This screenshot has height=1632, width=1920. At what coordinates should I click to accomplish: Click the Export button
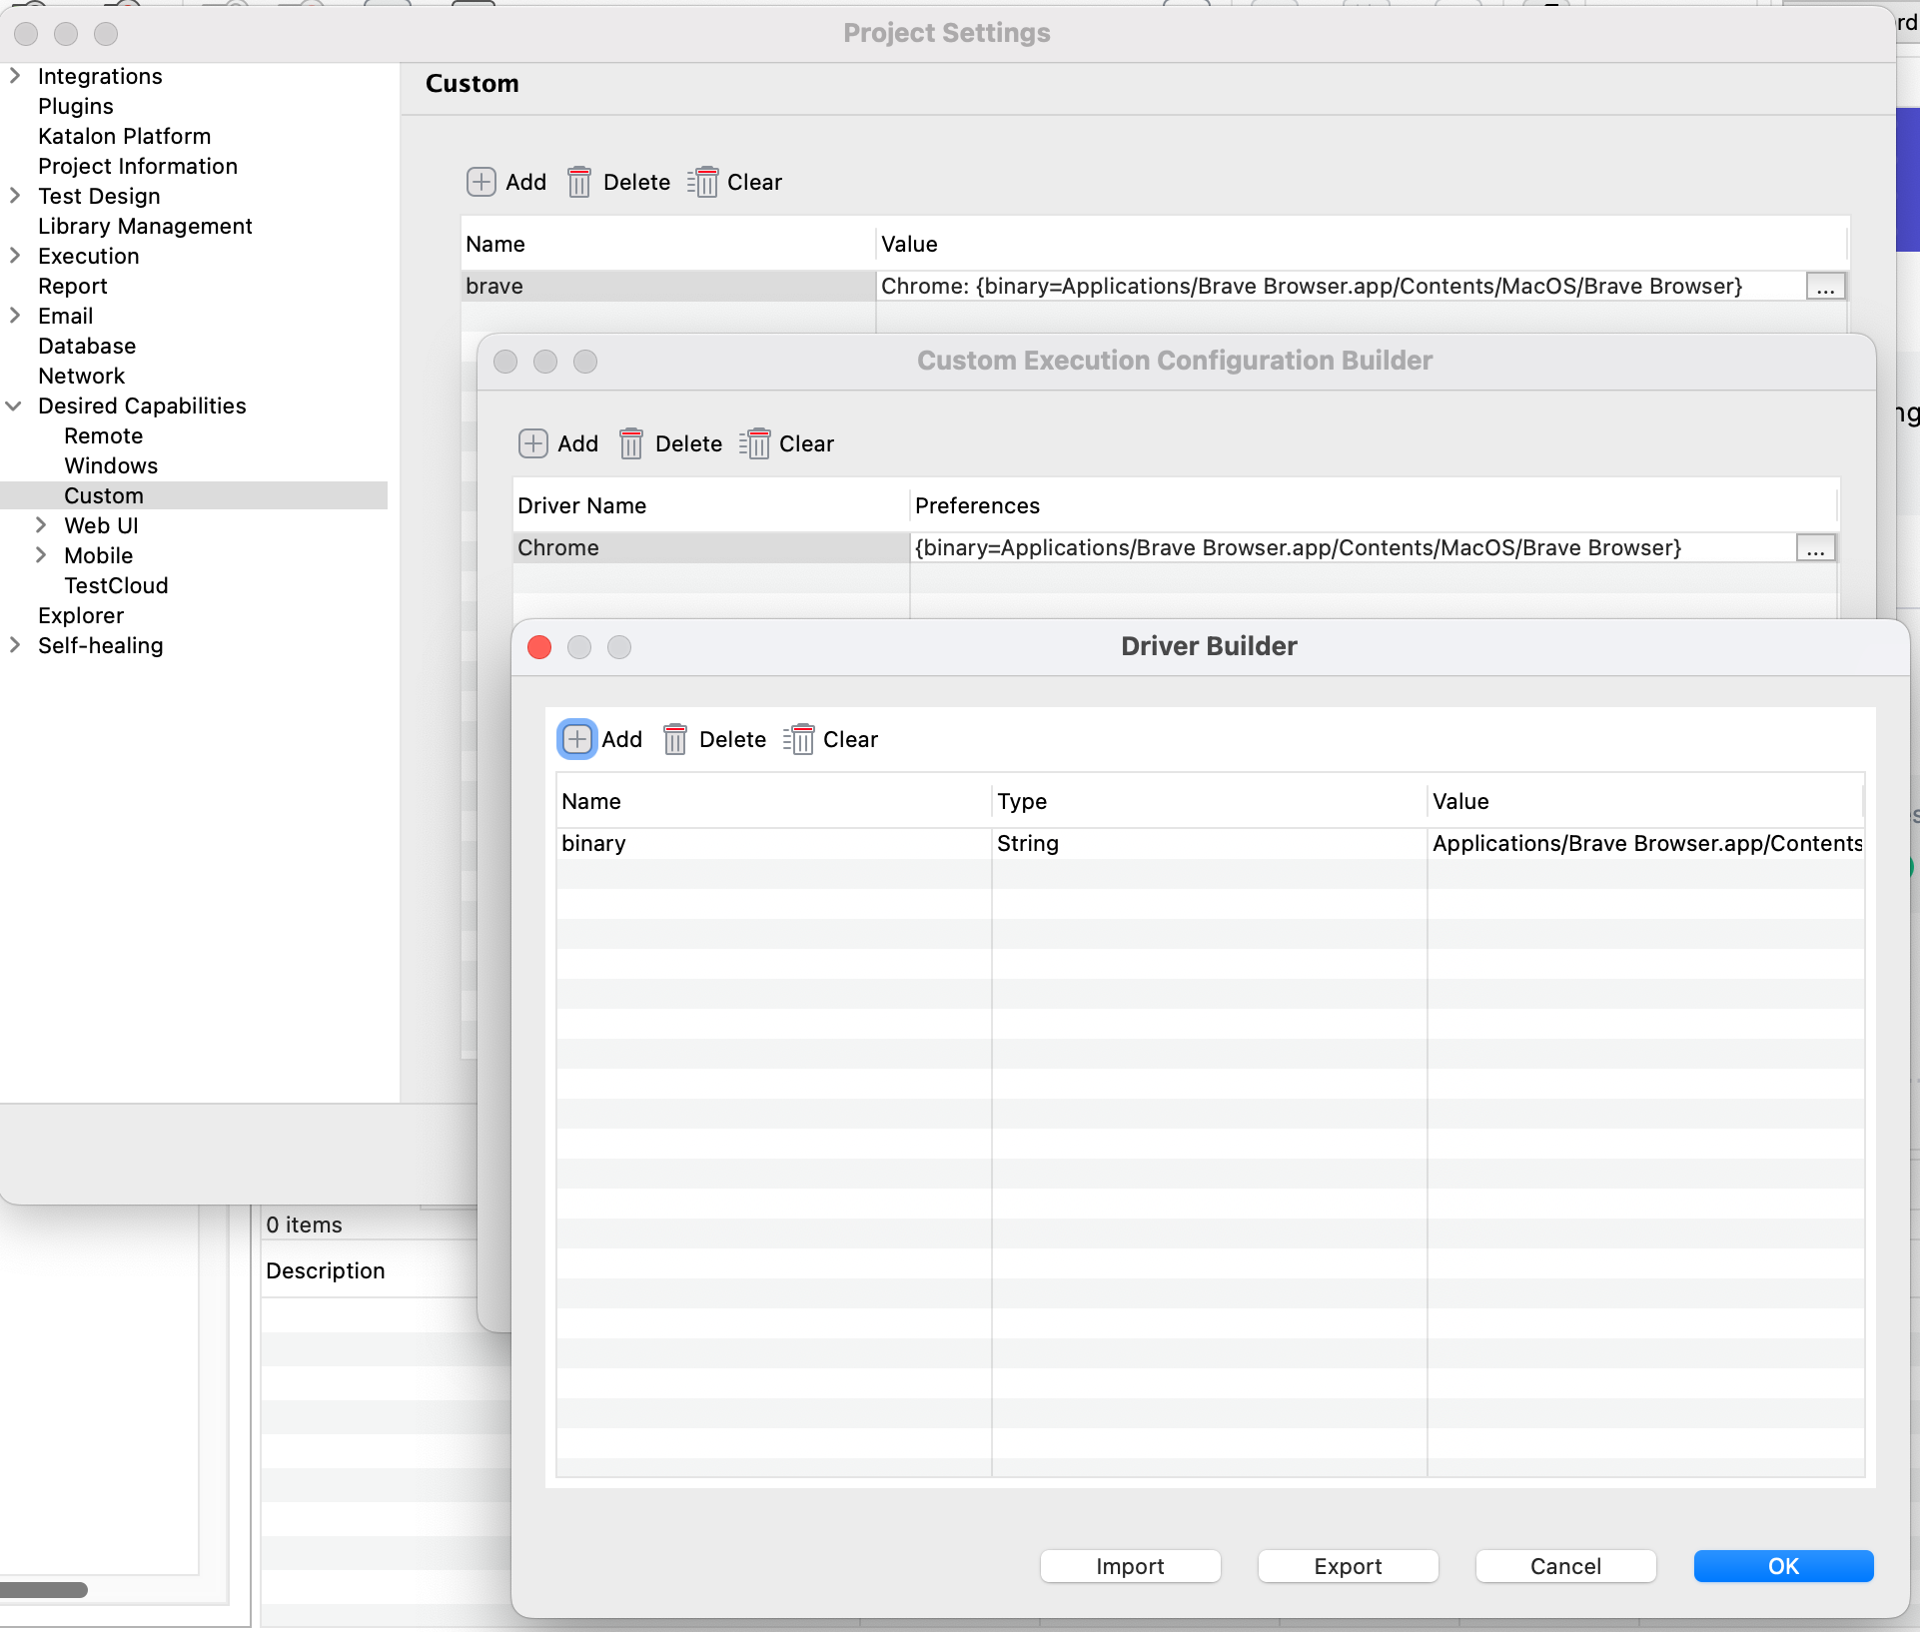coord(1348,1566)
